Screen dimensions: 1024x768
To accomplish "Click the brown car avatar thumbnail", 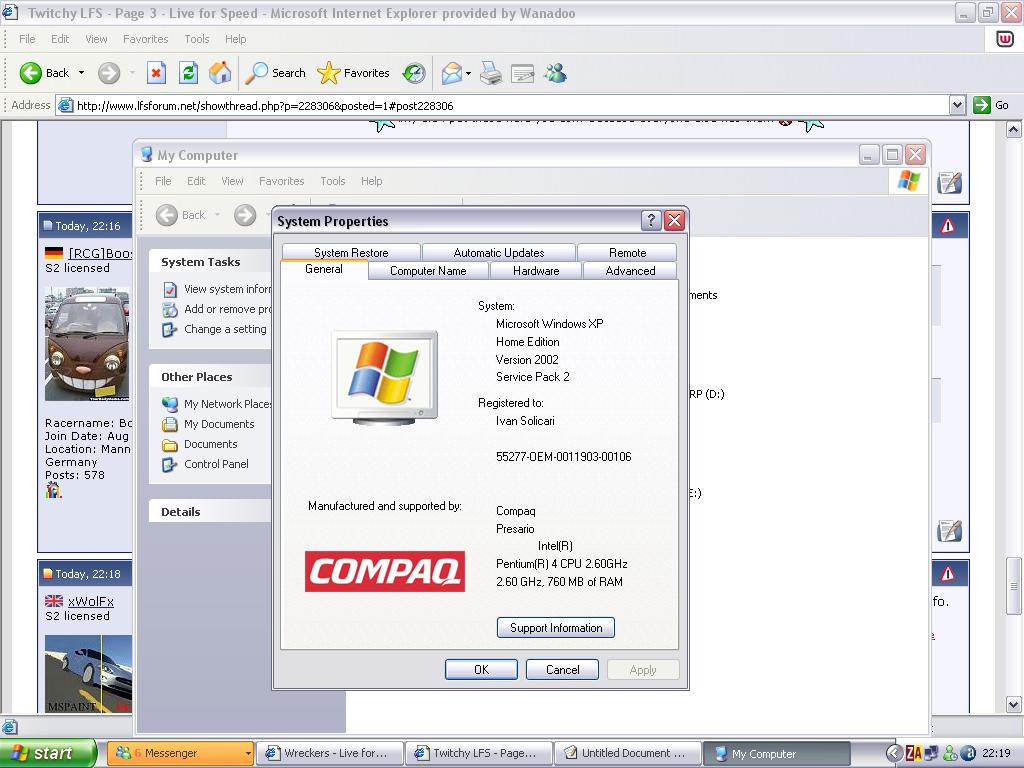I will coord(87,344).
